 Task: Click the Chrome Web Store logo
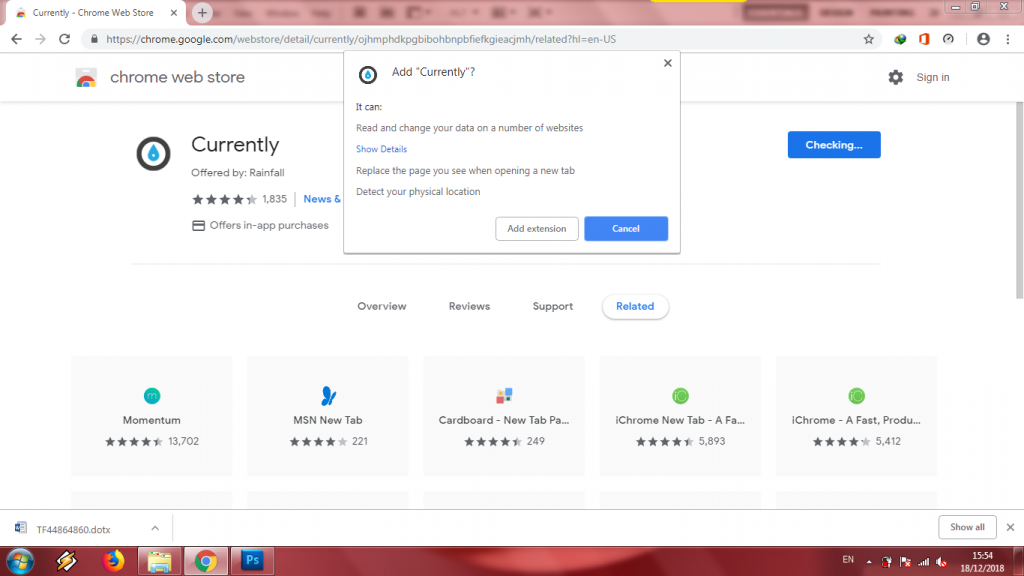(86, 78)
